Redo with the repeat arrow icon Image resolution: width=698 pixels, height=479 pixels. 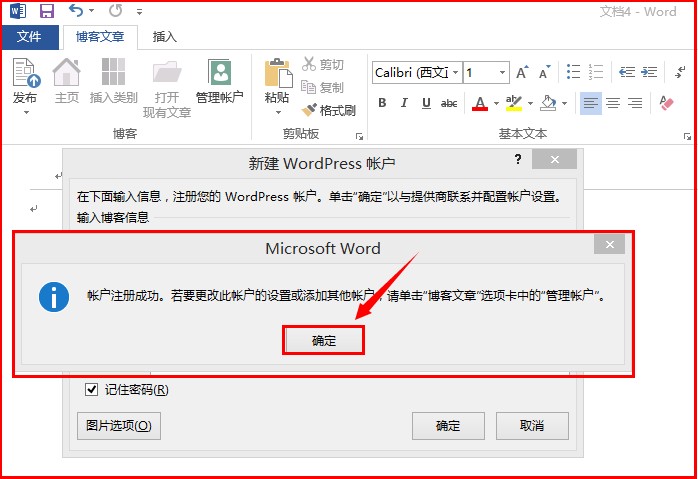pos(115,11)
